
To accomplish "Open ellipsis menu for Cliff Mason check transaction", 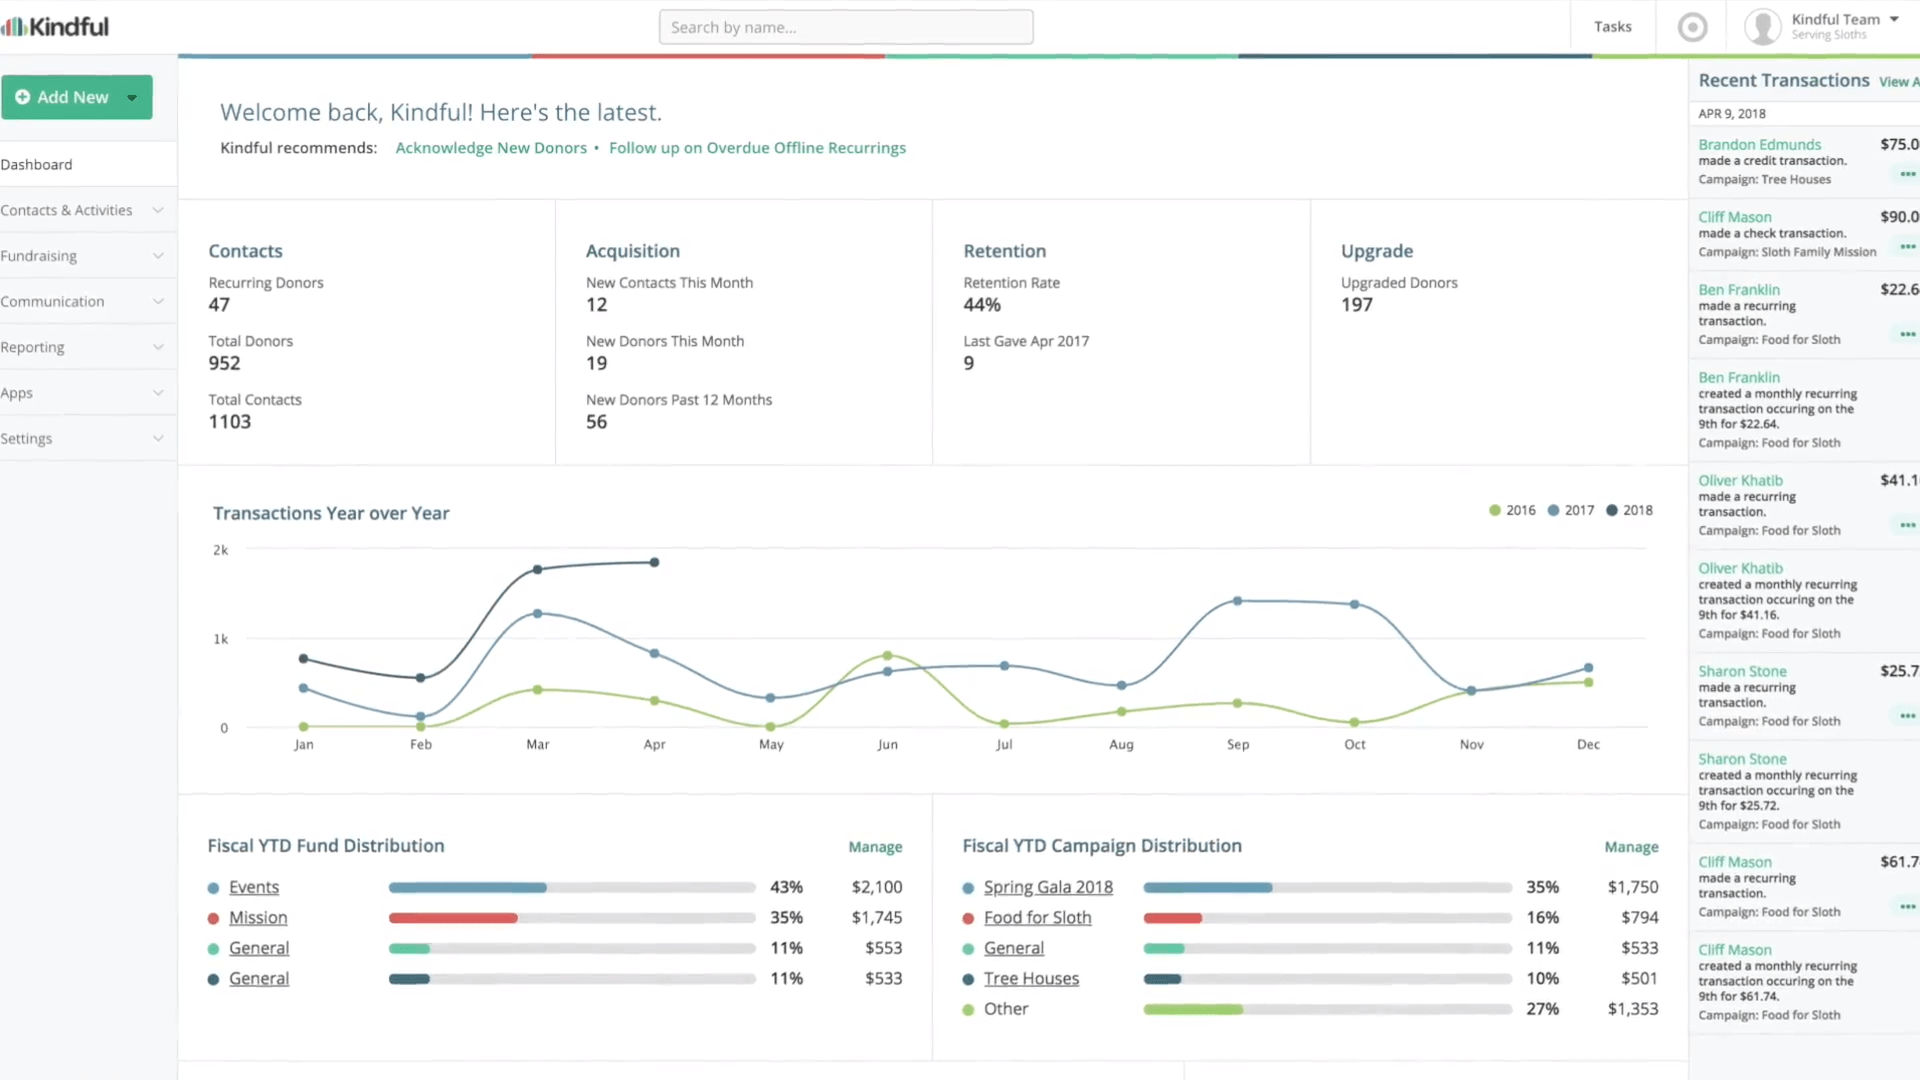I will pyautogui.click(x=1907, y=247).
